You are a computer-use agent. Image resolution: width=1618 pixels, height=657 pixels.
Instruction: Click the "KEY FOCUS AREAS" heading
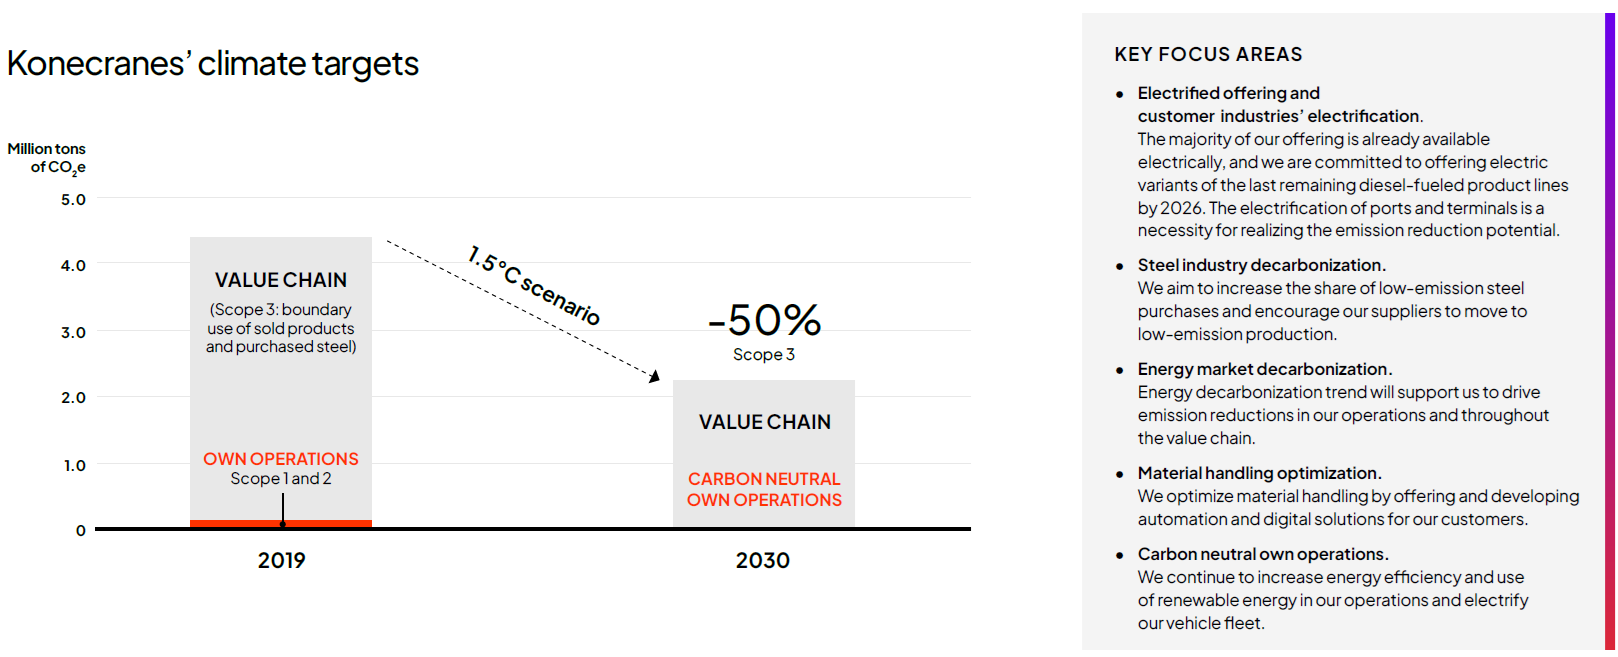pos(1208,55)
